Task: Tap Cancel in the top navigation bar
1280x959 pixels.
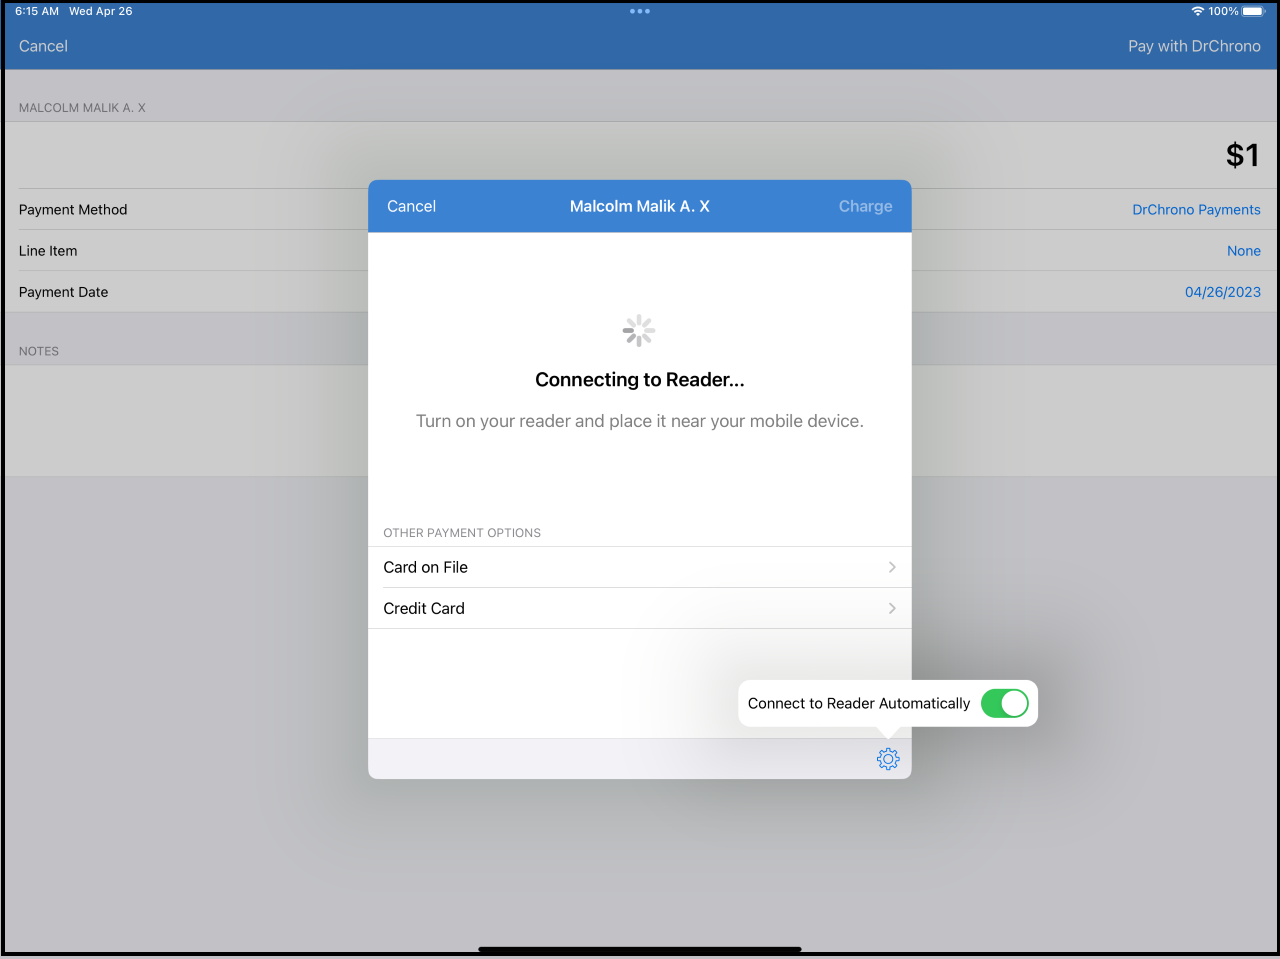Action: point(43,46)
